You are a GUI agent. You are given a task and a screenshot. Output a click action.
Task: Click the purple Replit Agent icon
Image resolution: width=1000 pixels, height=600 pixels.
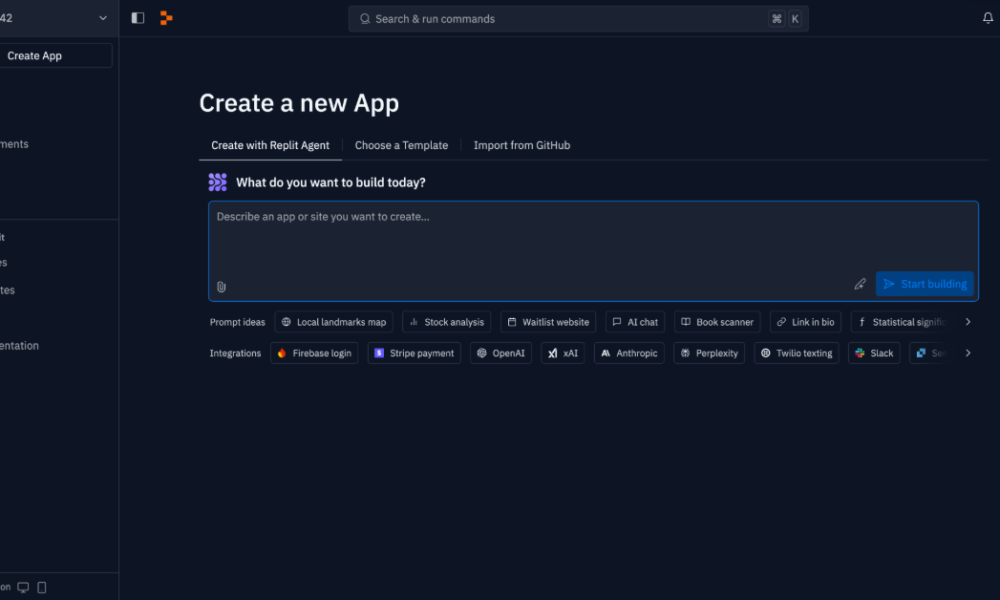point(217,182)
